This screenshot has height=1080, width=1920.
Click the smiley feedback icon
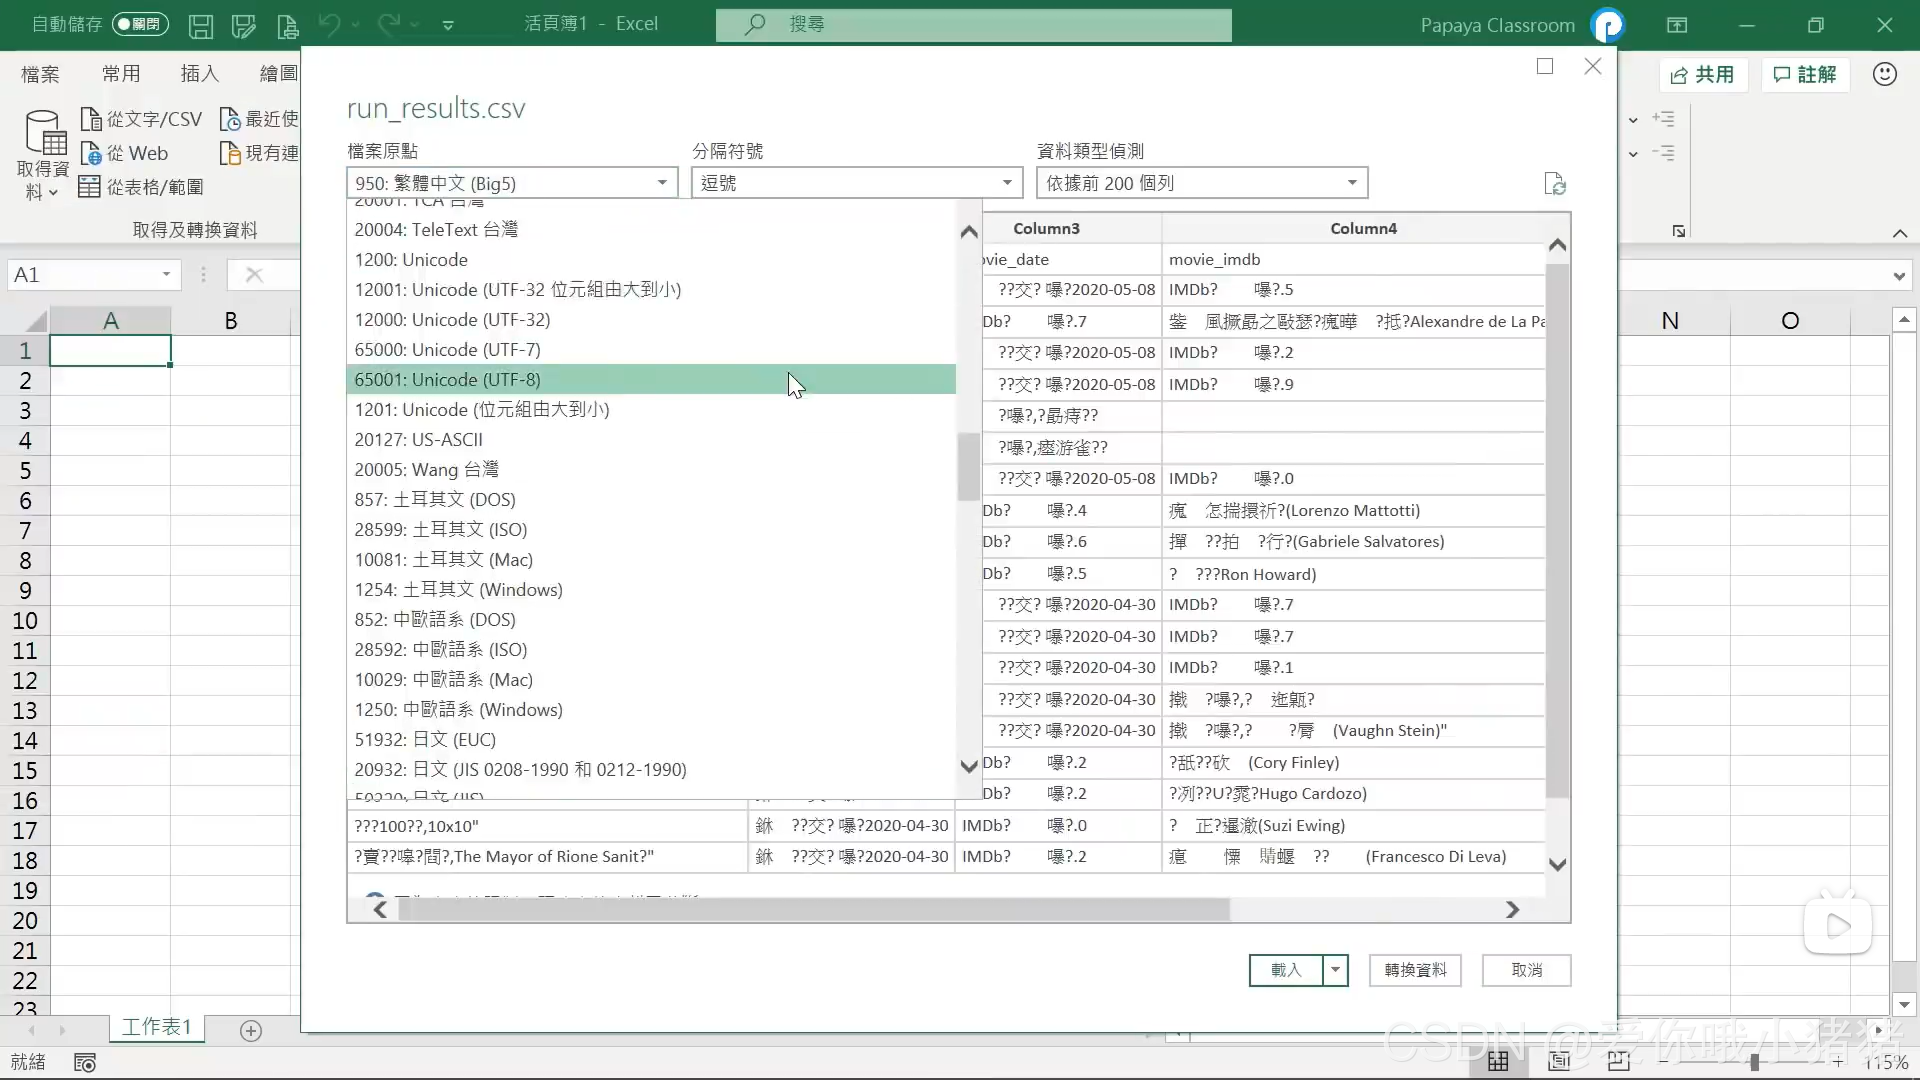coord(1884,74)
